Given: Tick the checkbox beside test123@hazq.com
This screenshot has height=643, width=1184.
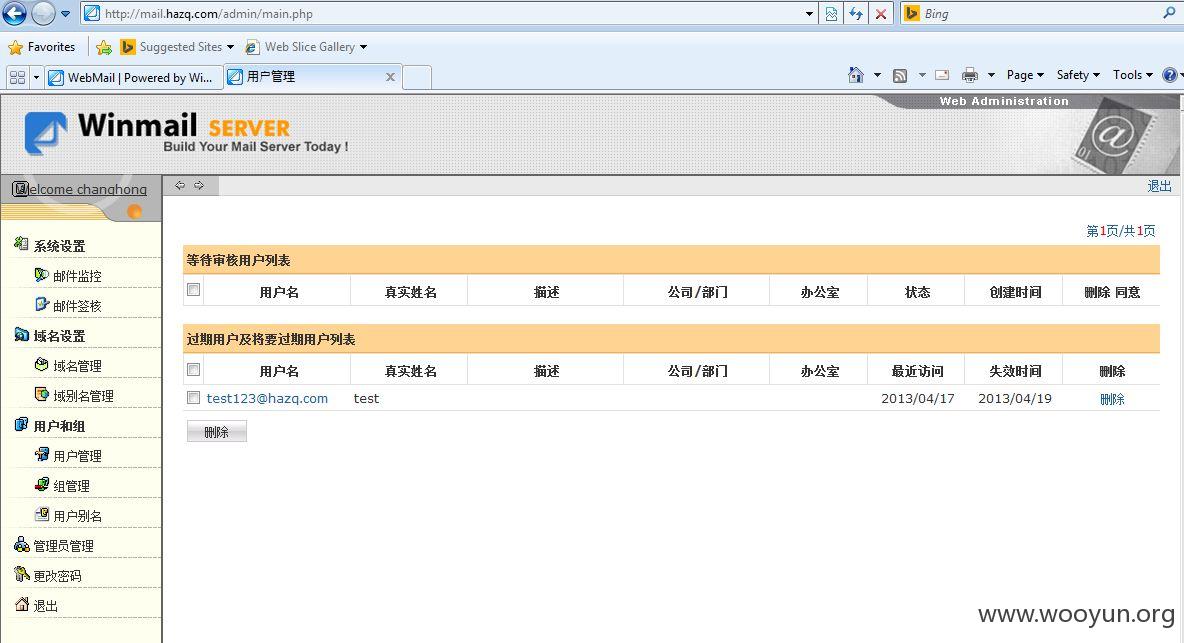Looking at the screenshot, I should pos(193,398).
